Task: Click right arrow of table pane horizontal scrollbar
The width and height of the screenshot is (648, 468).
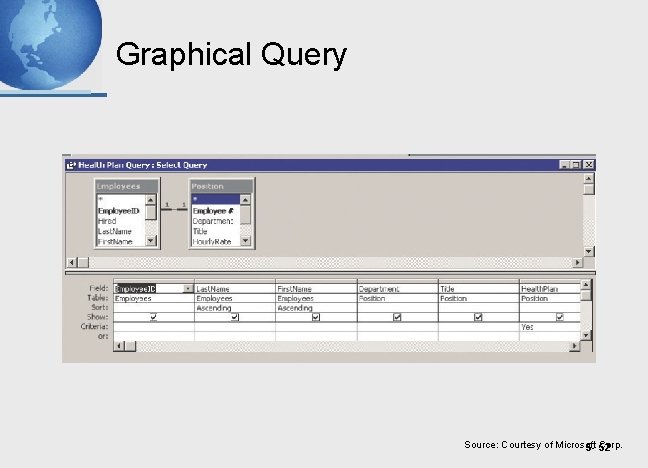Action: pos(578,263)
